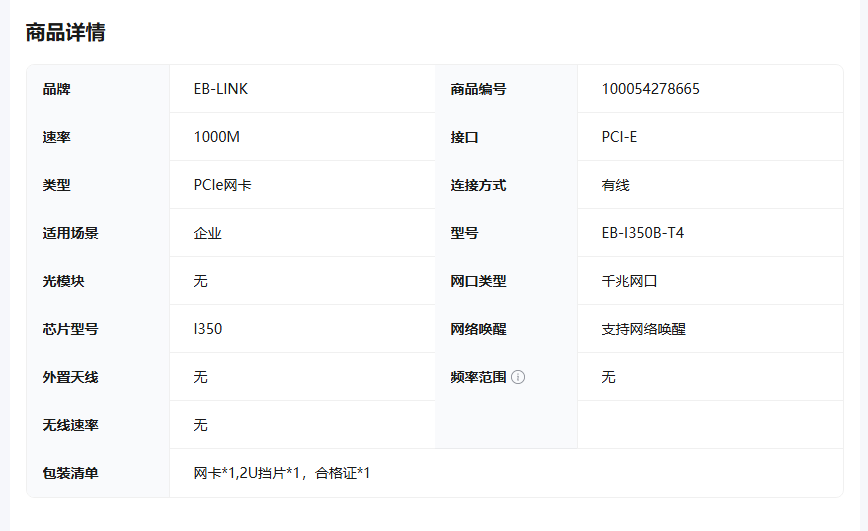Select the 商品详情 heading text
Viewport: 868px width, 531px height.
click(x=65, y=32)
